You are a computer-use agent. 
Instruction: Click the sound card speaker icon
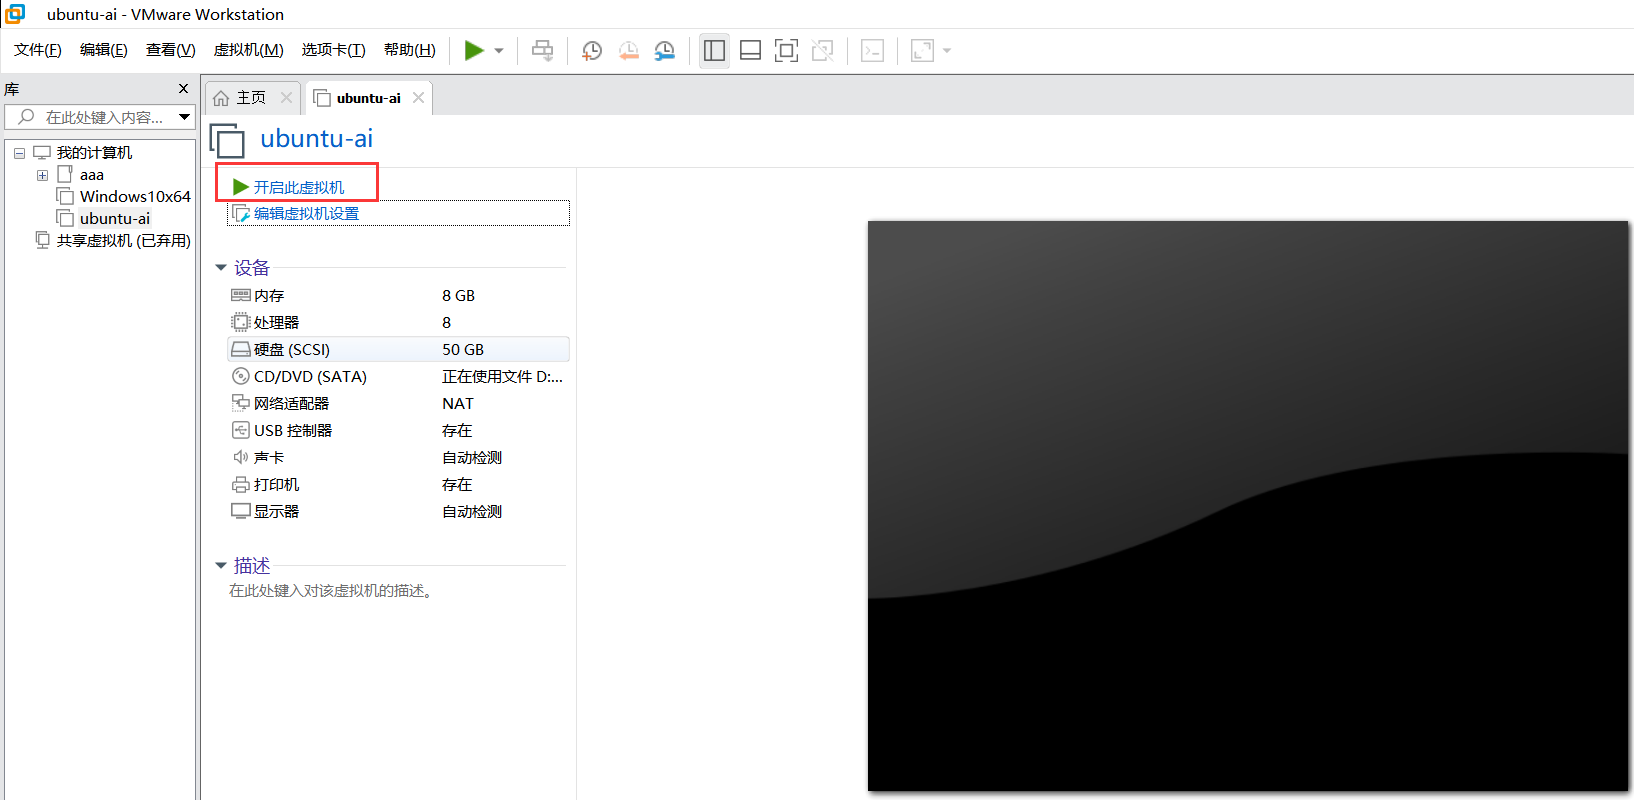[240, 458]
